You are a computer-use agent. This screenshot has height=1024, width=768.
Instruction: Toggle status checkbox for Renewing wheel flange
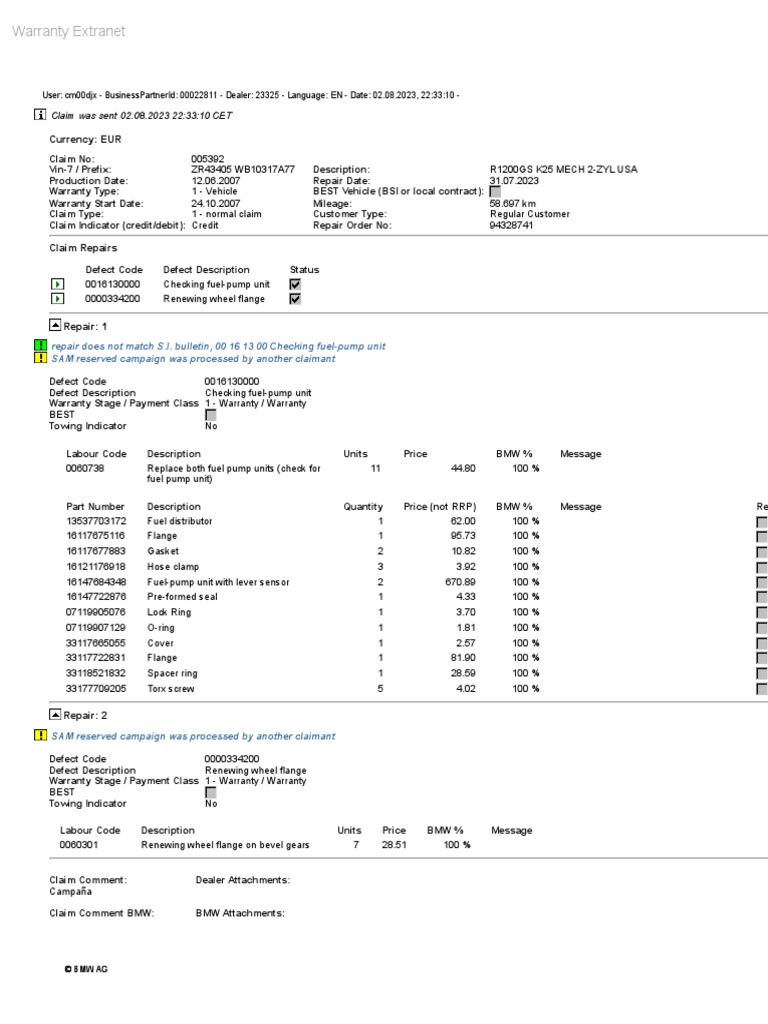[295, 298]
